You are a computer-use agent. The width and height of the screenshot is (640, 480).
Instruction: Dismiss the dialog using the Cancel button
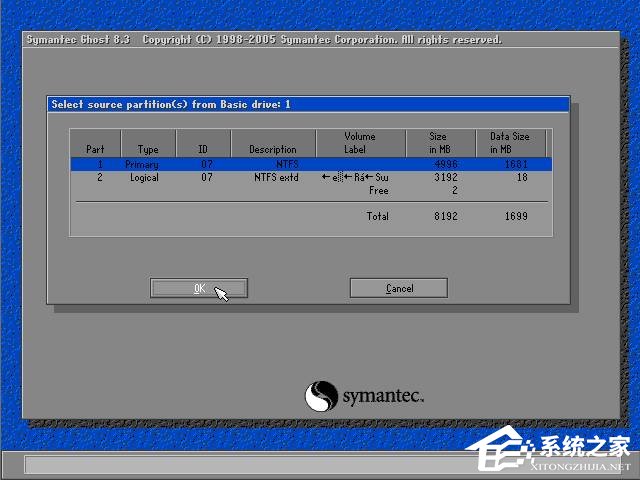click(399, 288)
